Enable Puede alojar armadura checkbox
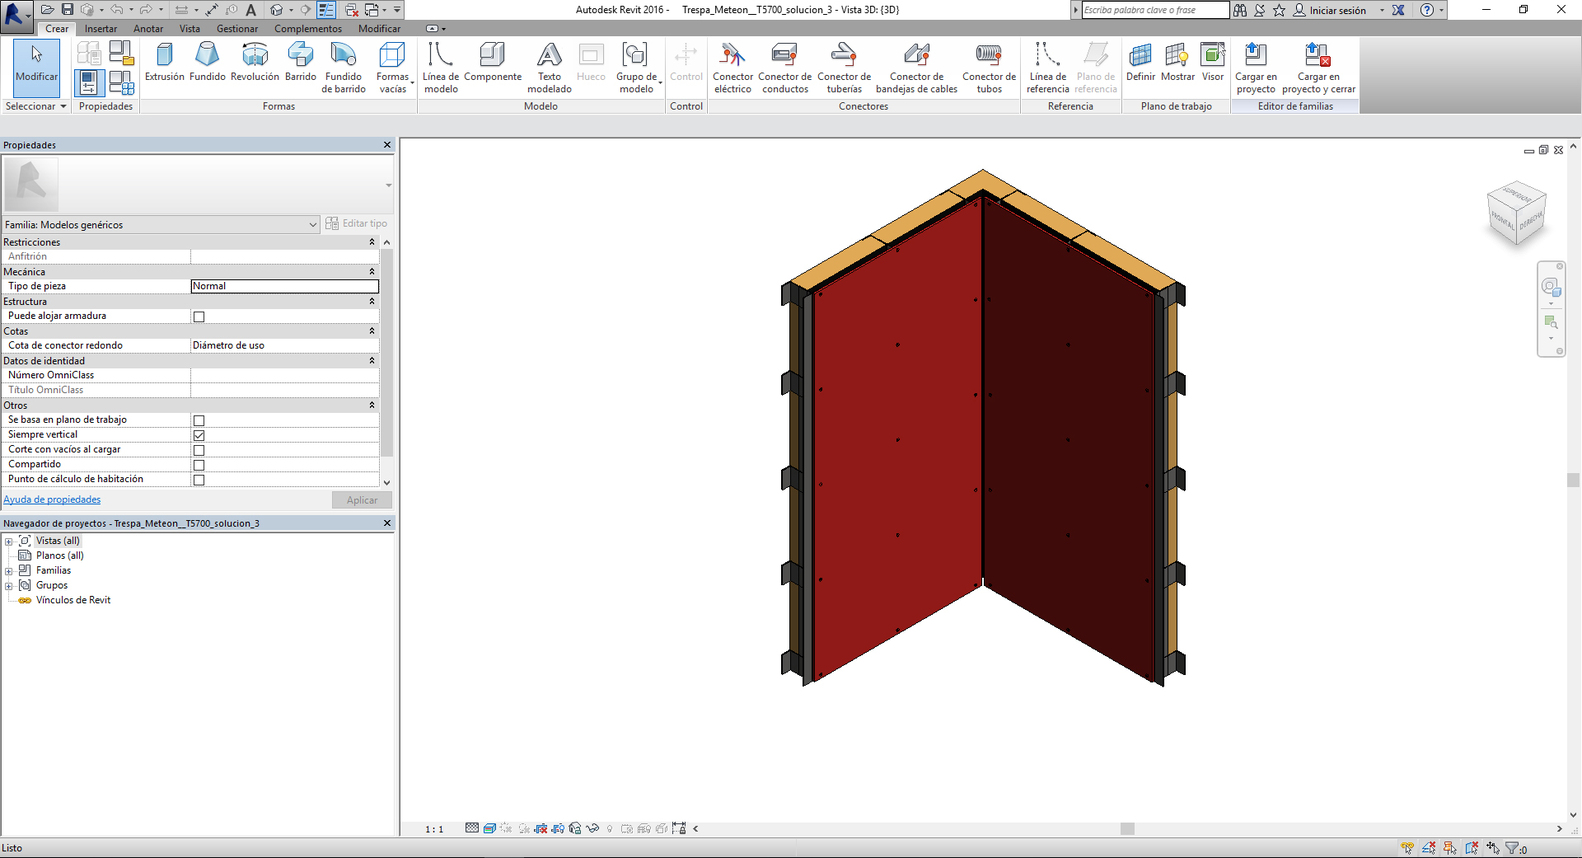This screenshot has width=1582, height=858. click(199, 317)
